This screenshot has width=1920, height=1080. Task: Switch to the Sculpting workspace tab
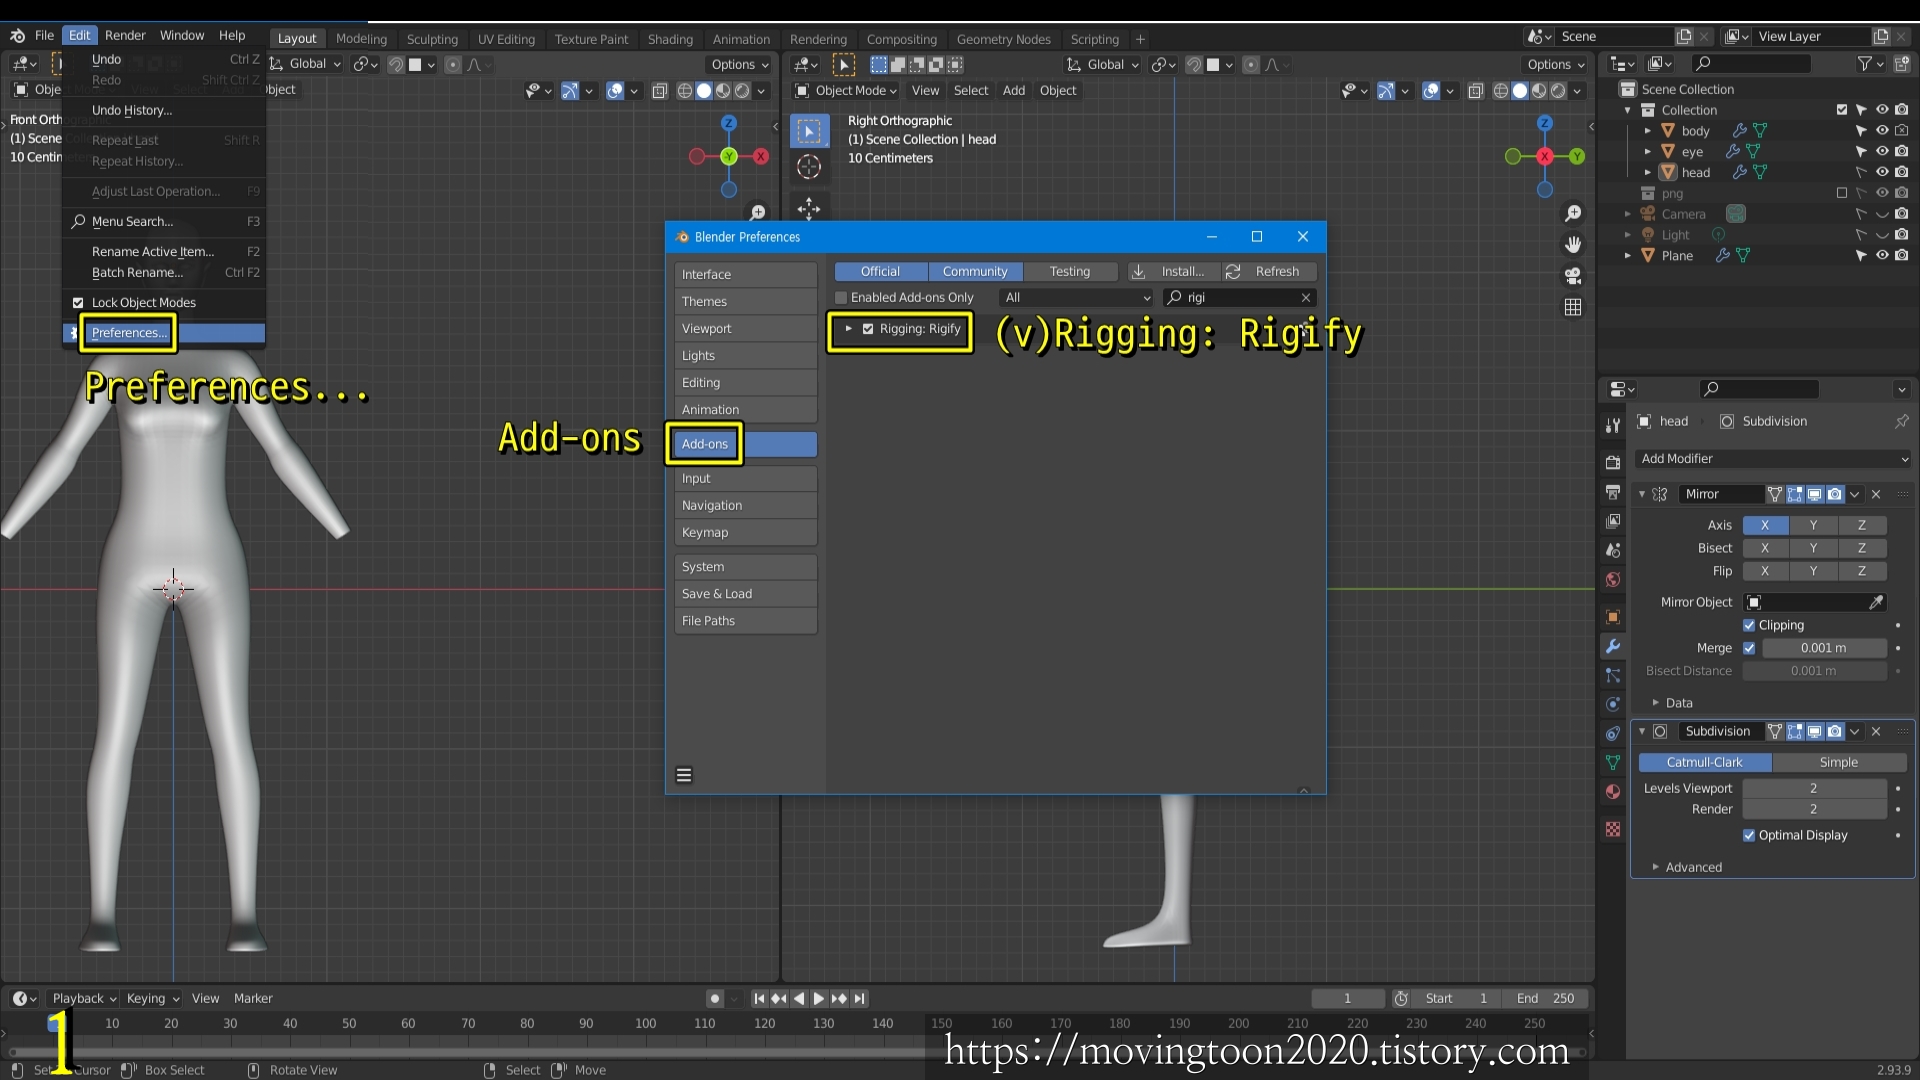point(432,39)
